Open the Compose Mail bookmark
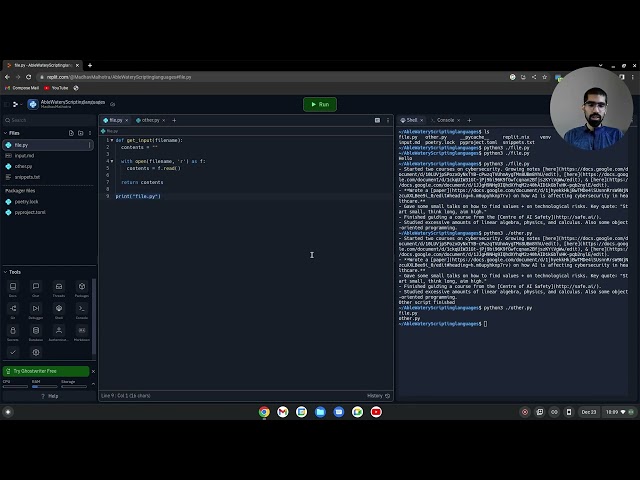Viewport: 640px width, 480px height. 22,88
